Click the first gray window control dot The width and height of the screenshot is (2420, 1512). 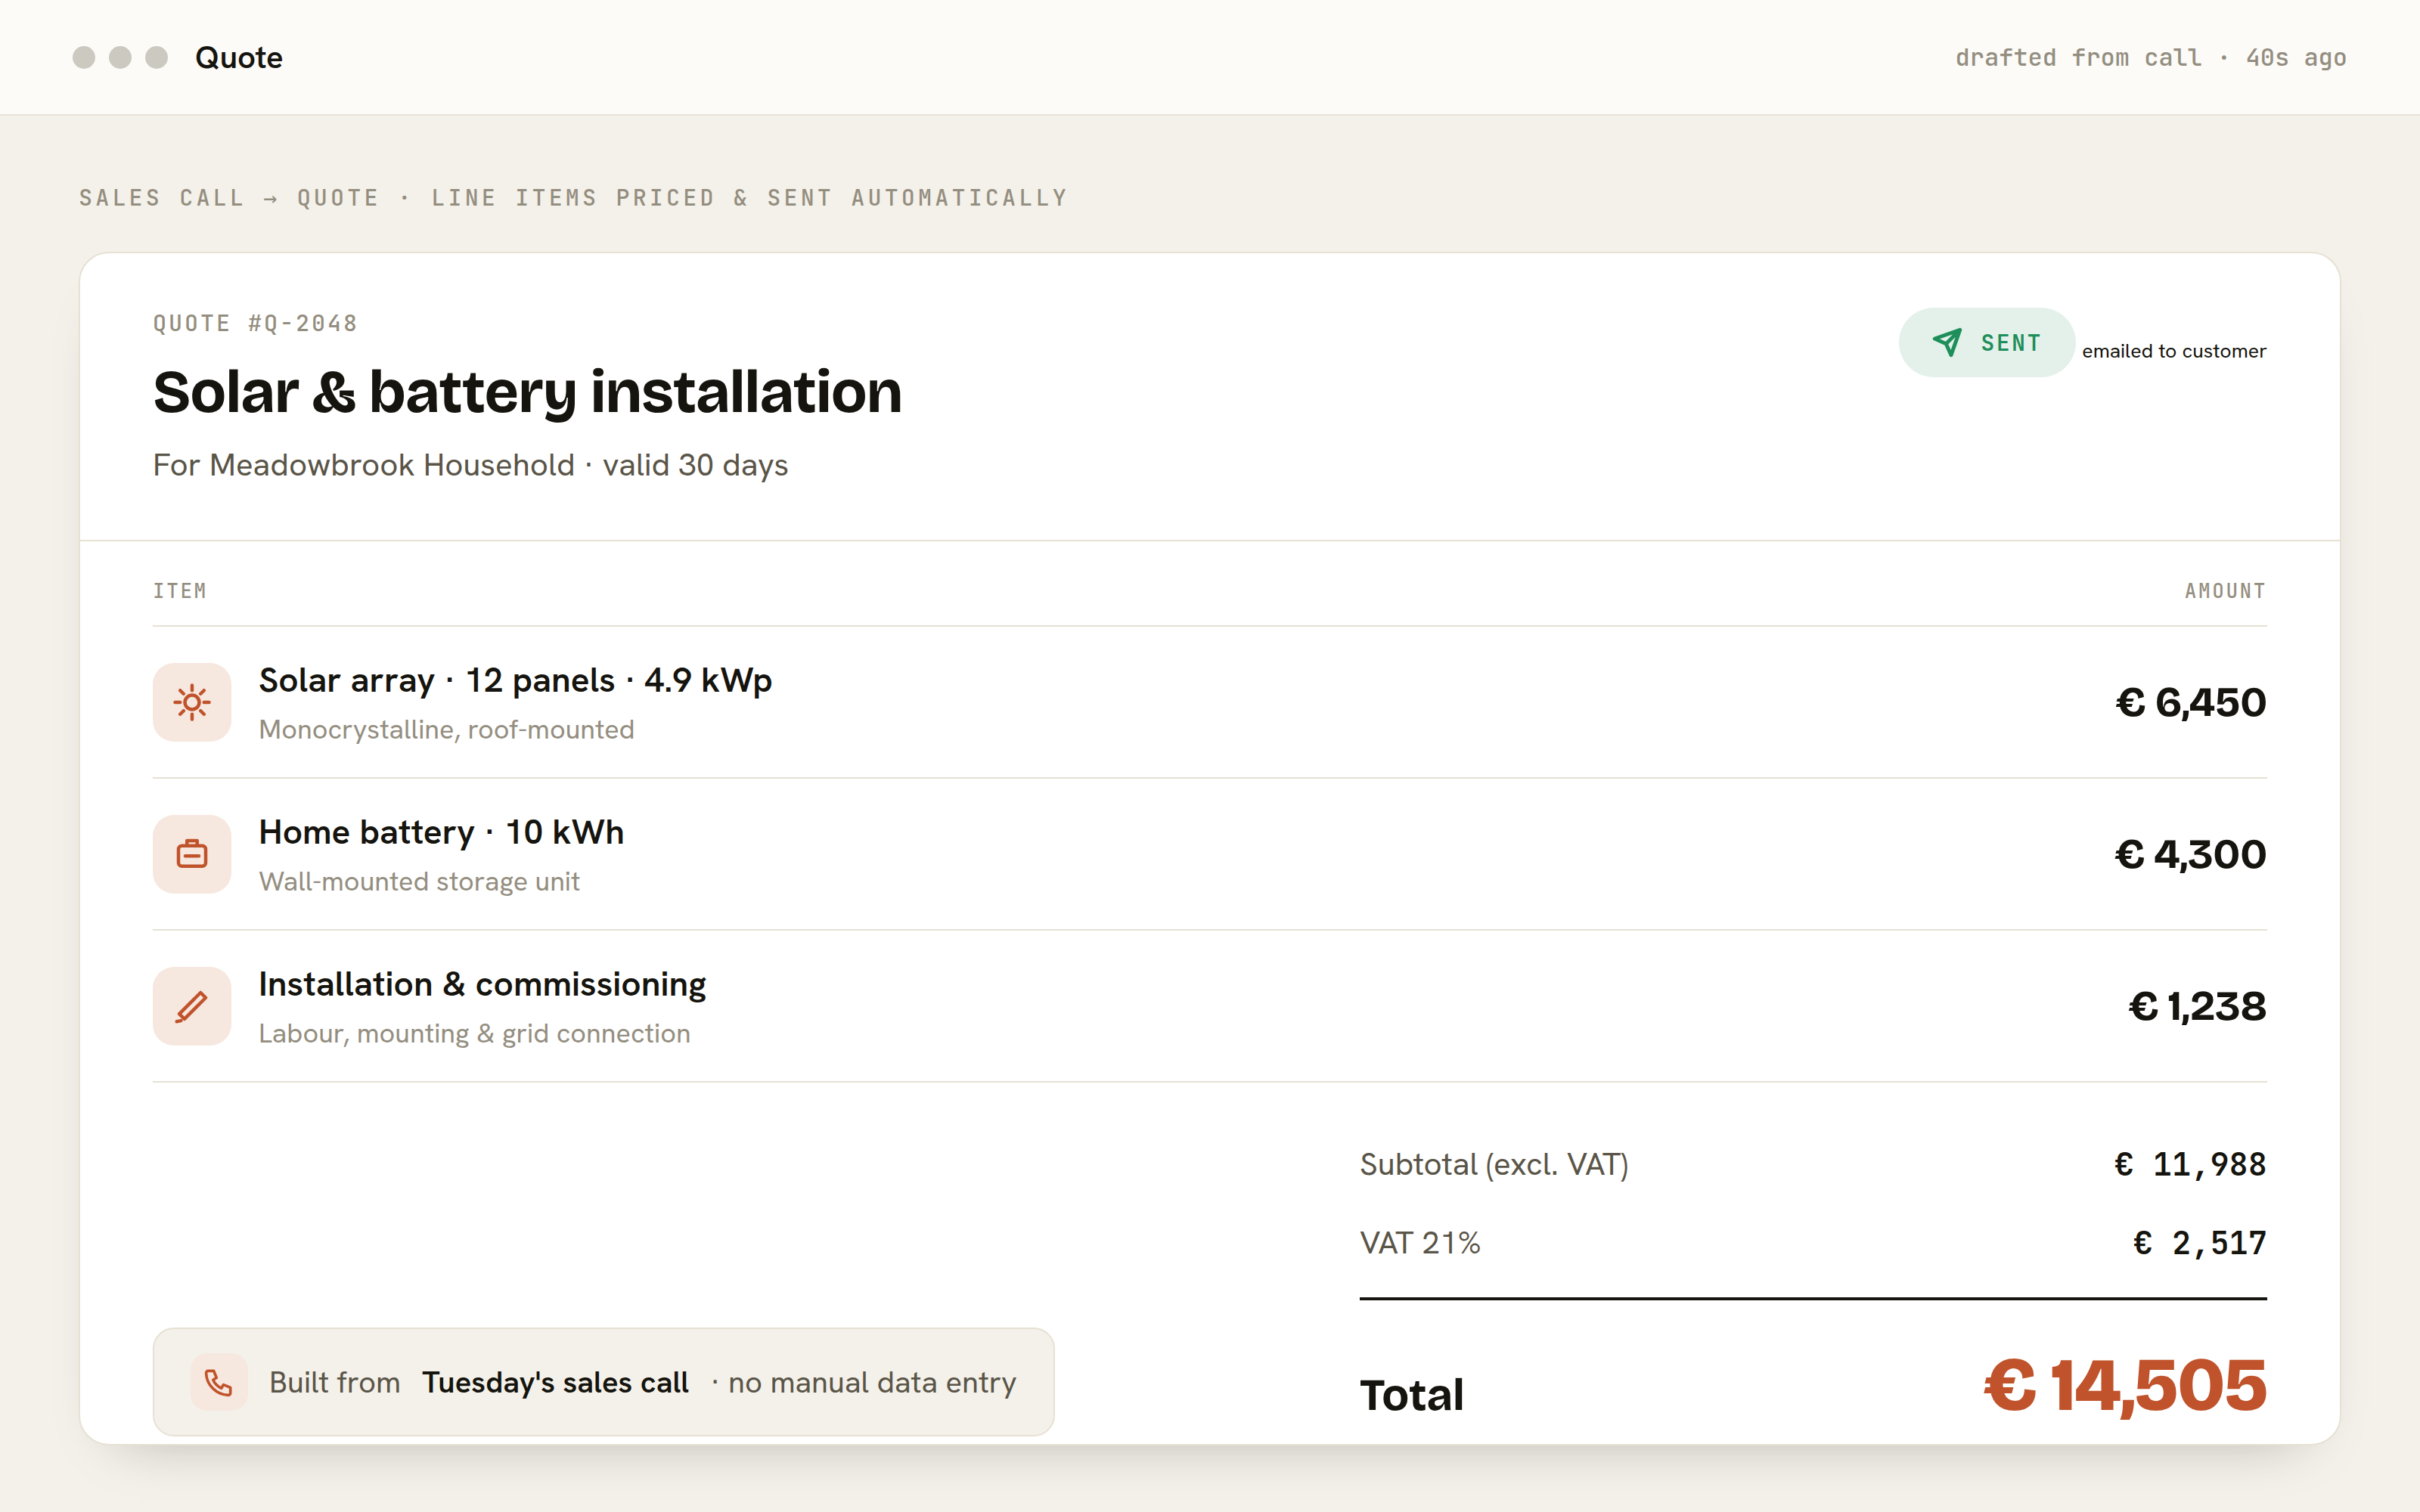tap(84, 57)
